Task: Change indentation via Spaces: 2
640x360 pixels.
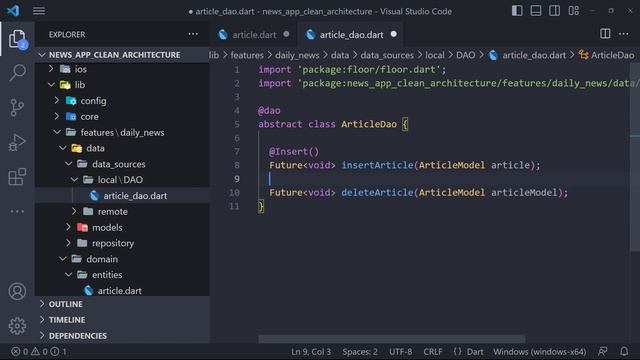Action: 360,351
